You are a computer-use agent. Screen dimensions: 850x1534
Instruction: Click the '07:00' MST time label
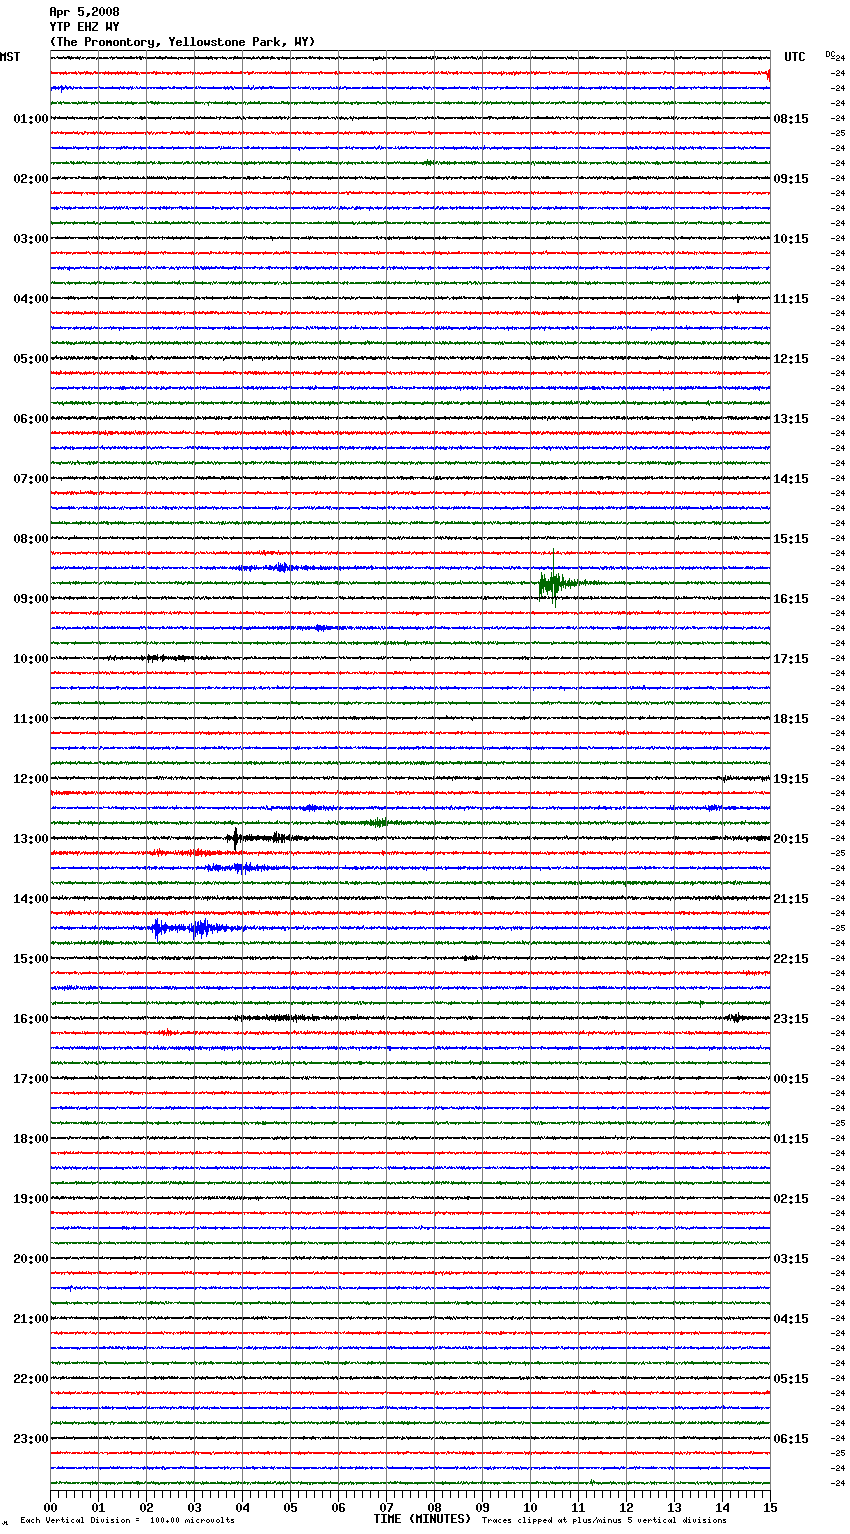click(31, 479)
